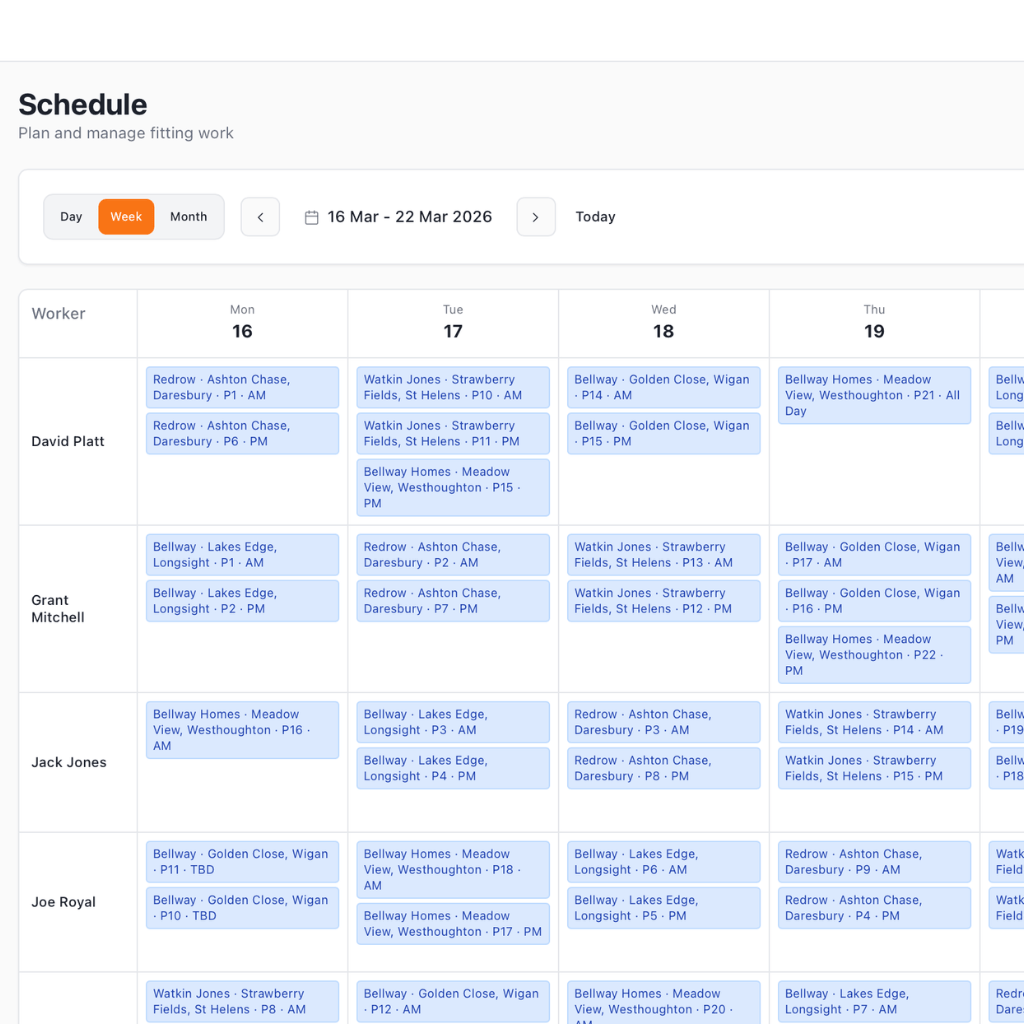Viewport: 1024px width, 1024px height.
Task: Open Bellway Golden Close P15 PM job
Action: [x=664, y=434]
